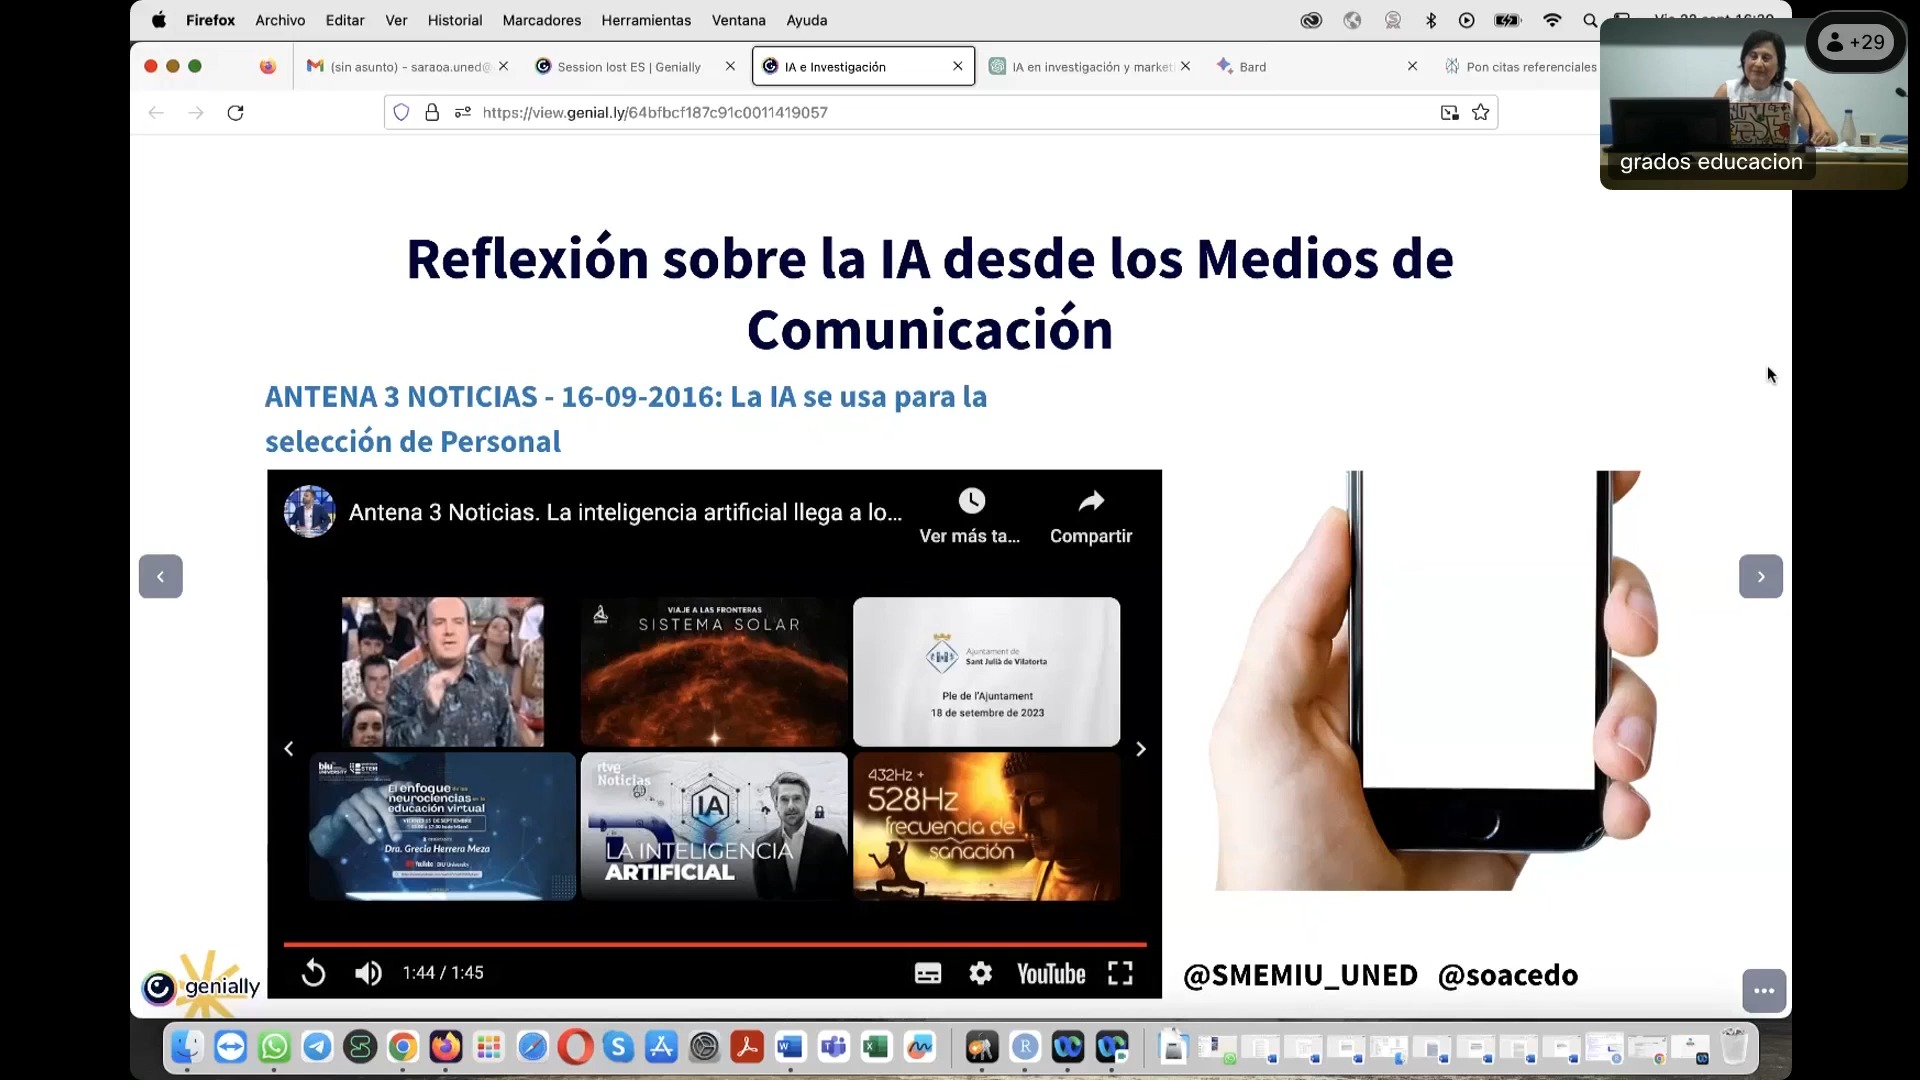Go to the next Genially slide

tap(1760, 576)
